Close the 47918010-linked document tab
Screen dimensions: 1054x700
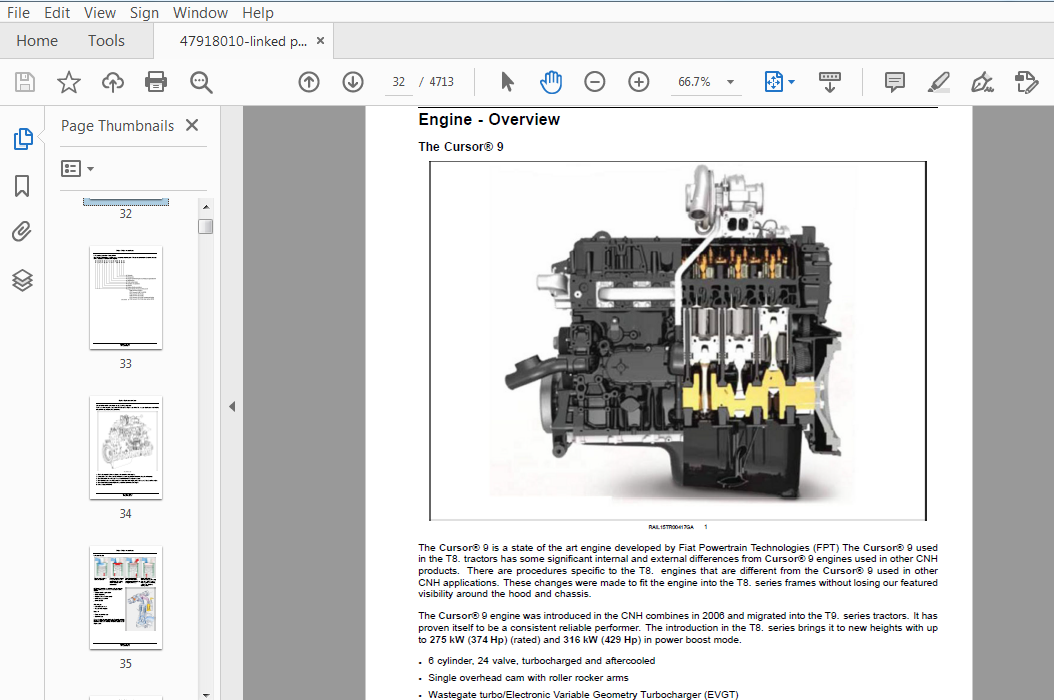point(321,41)
